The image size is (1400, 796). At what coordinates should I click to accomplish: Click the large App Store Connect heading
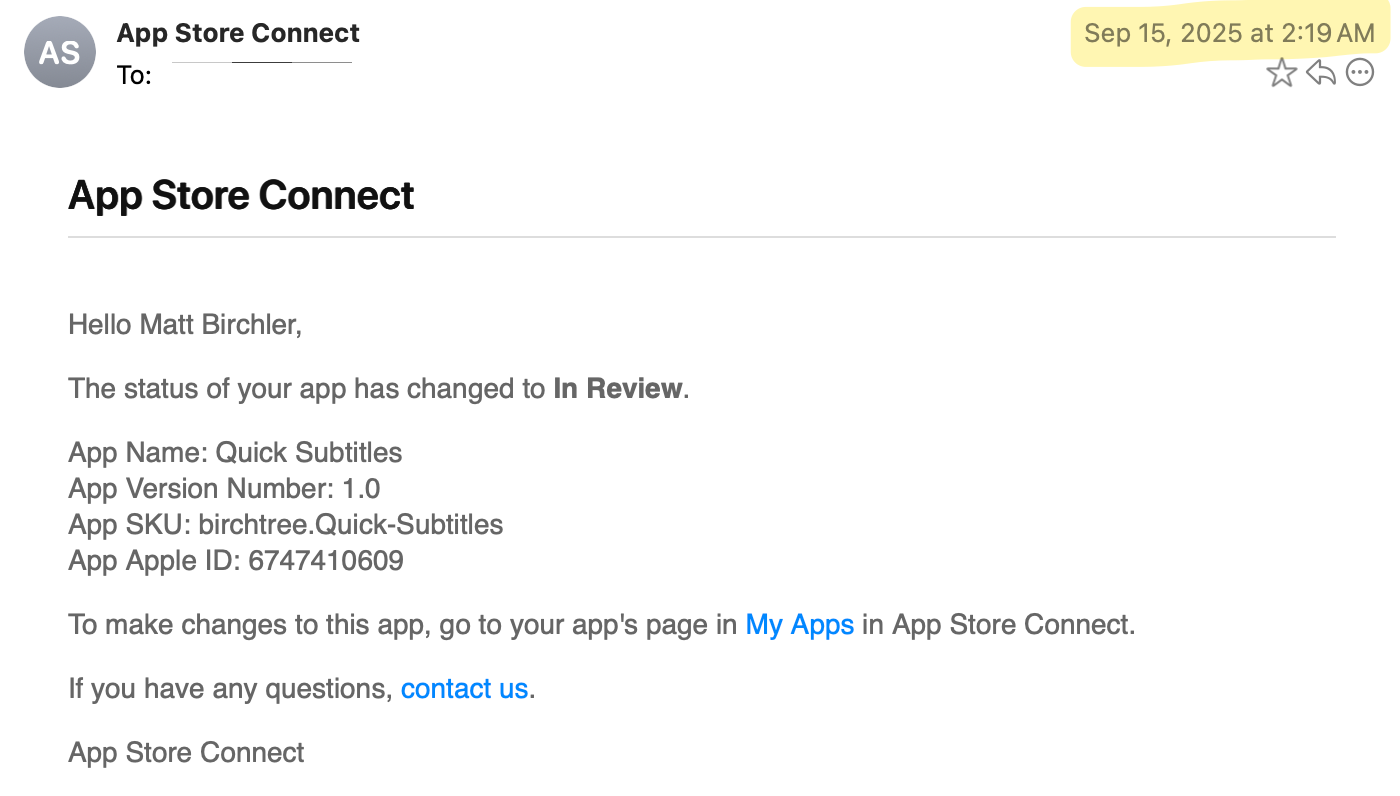(x=241, y=195)
